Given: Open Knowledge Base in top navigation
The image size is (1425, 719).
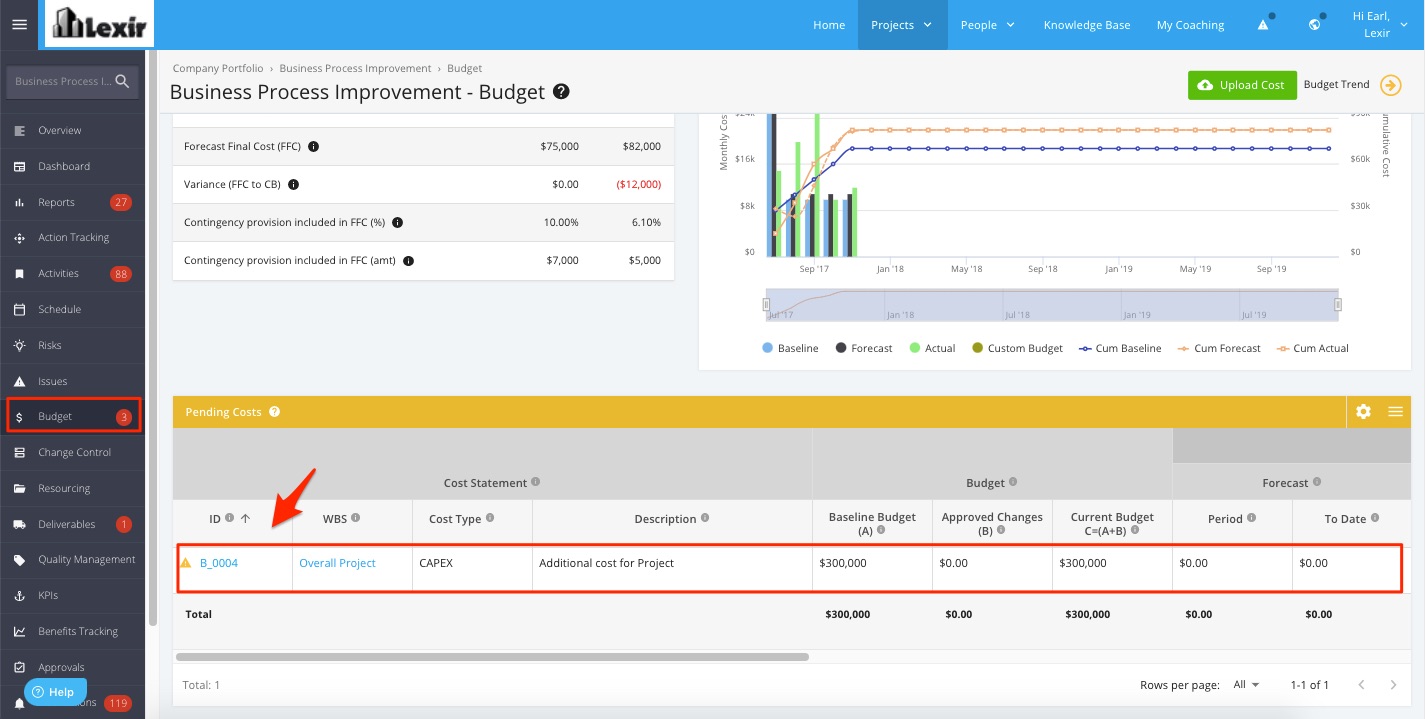Looking at the screenshot, I should point(1087,25).
